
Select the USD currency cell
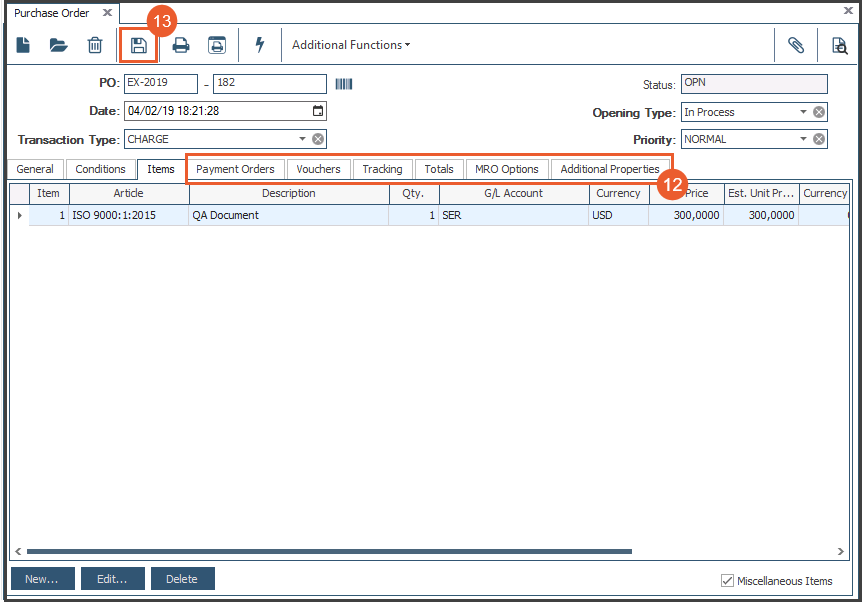pyautogui.click(x=619, y=215)
